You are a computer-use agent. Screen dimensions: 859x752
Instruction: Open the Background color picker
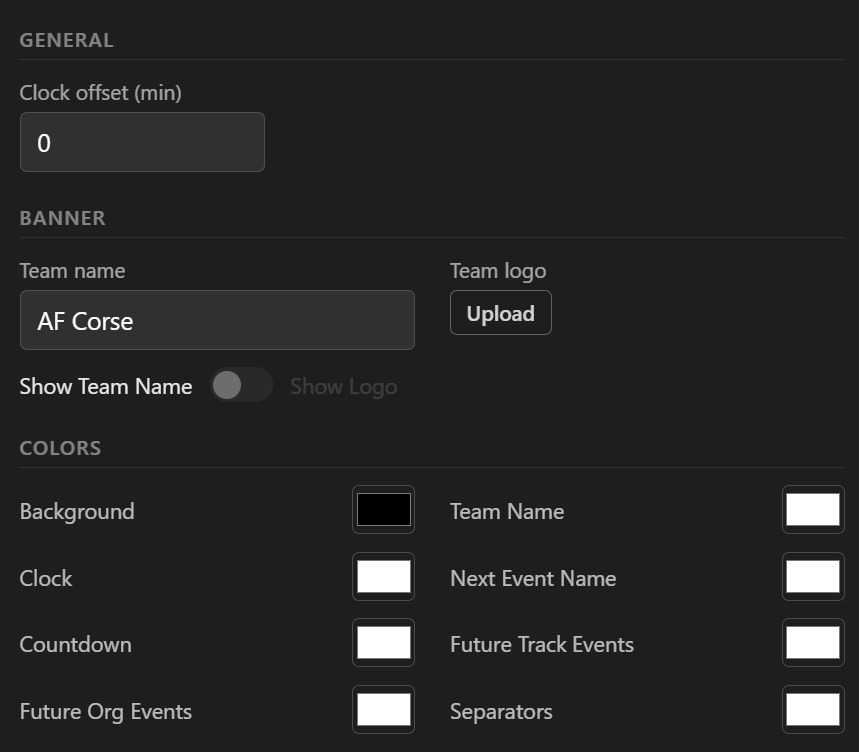coord(383,509)
